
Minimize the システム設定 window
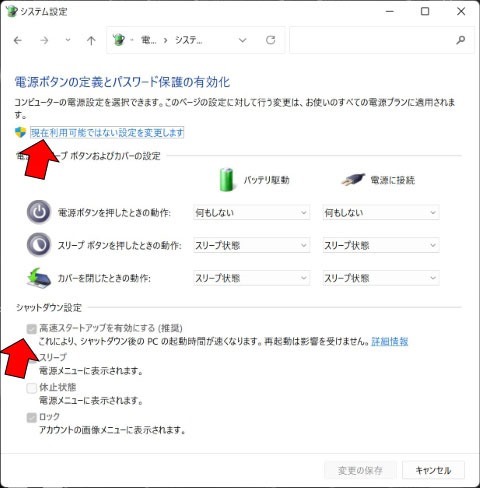tap(390, 11)
